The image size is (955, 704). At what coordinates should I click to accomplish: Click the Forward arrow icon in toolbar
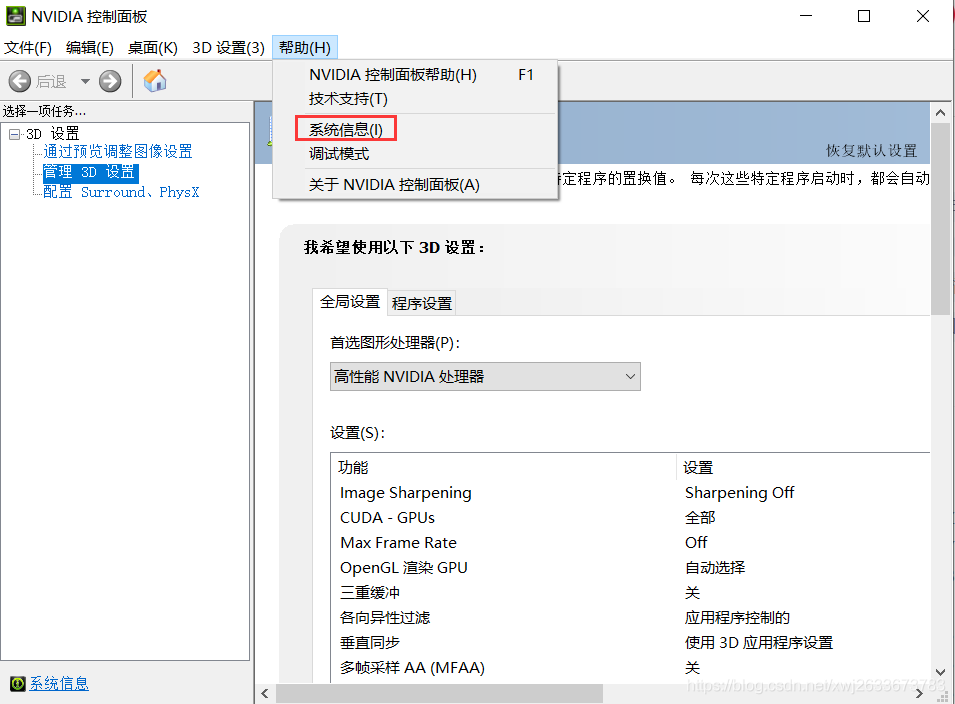(110, 81)
